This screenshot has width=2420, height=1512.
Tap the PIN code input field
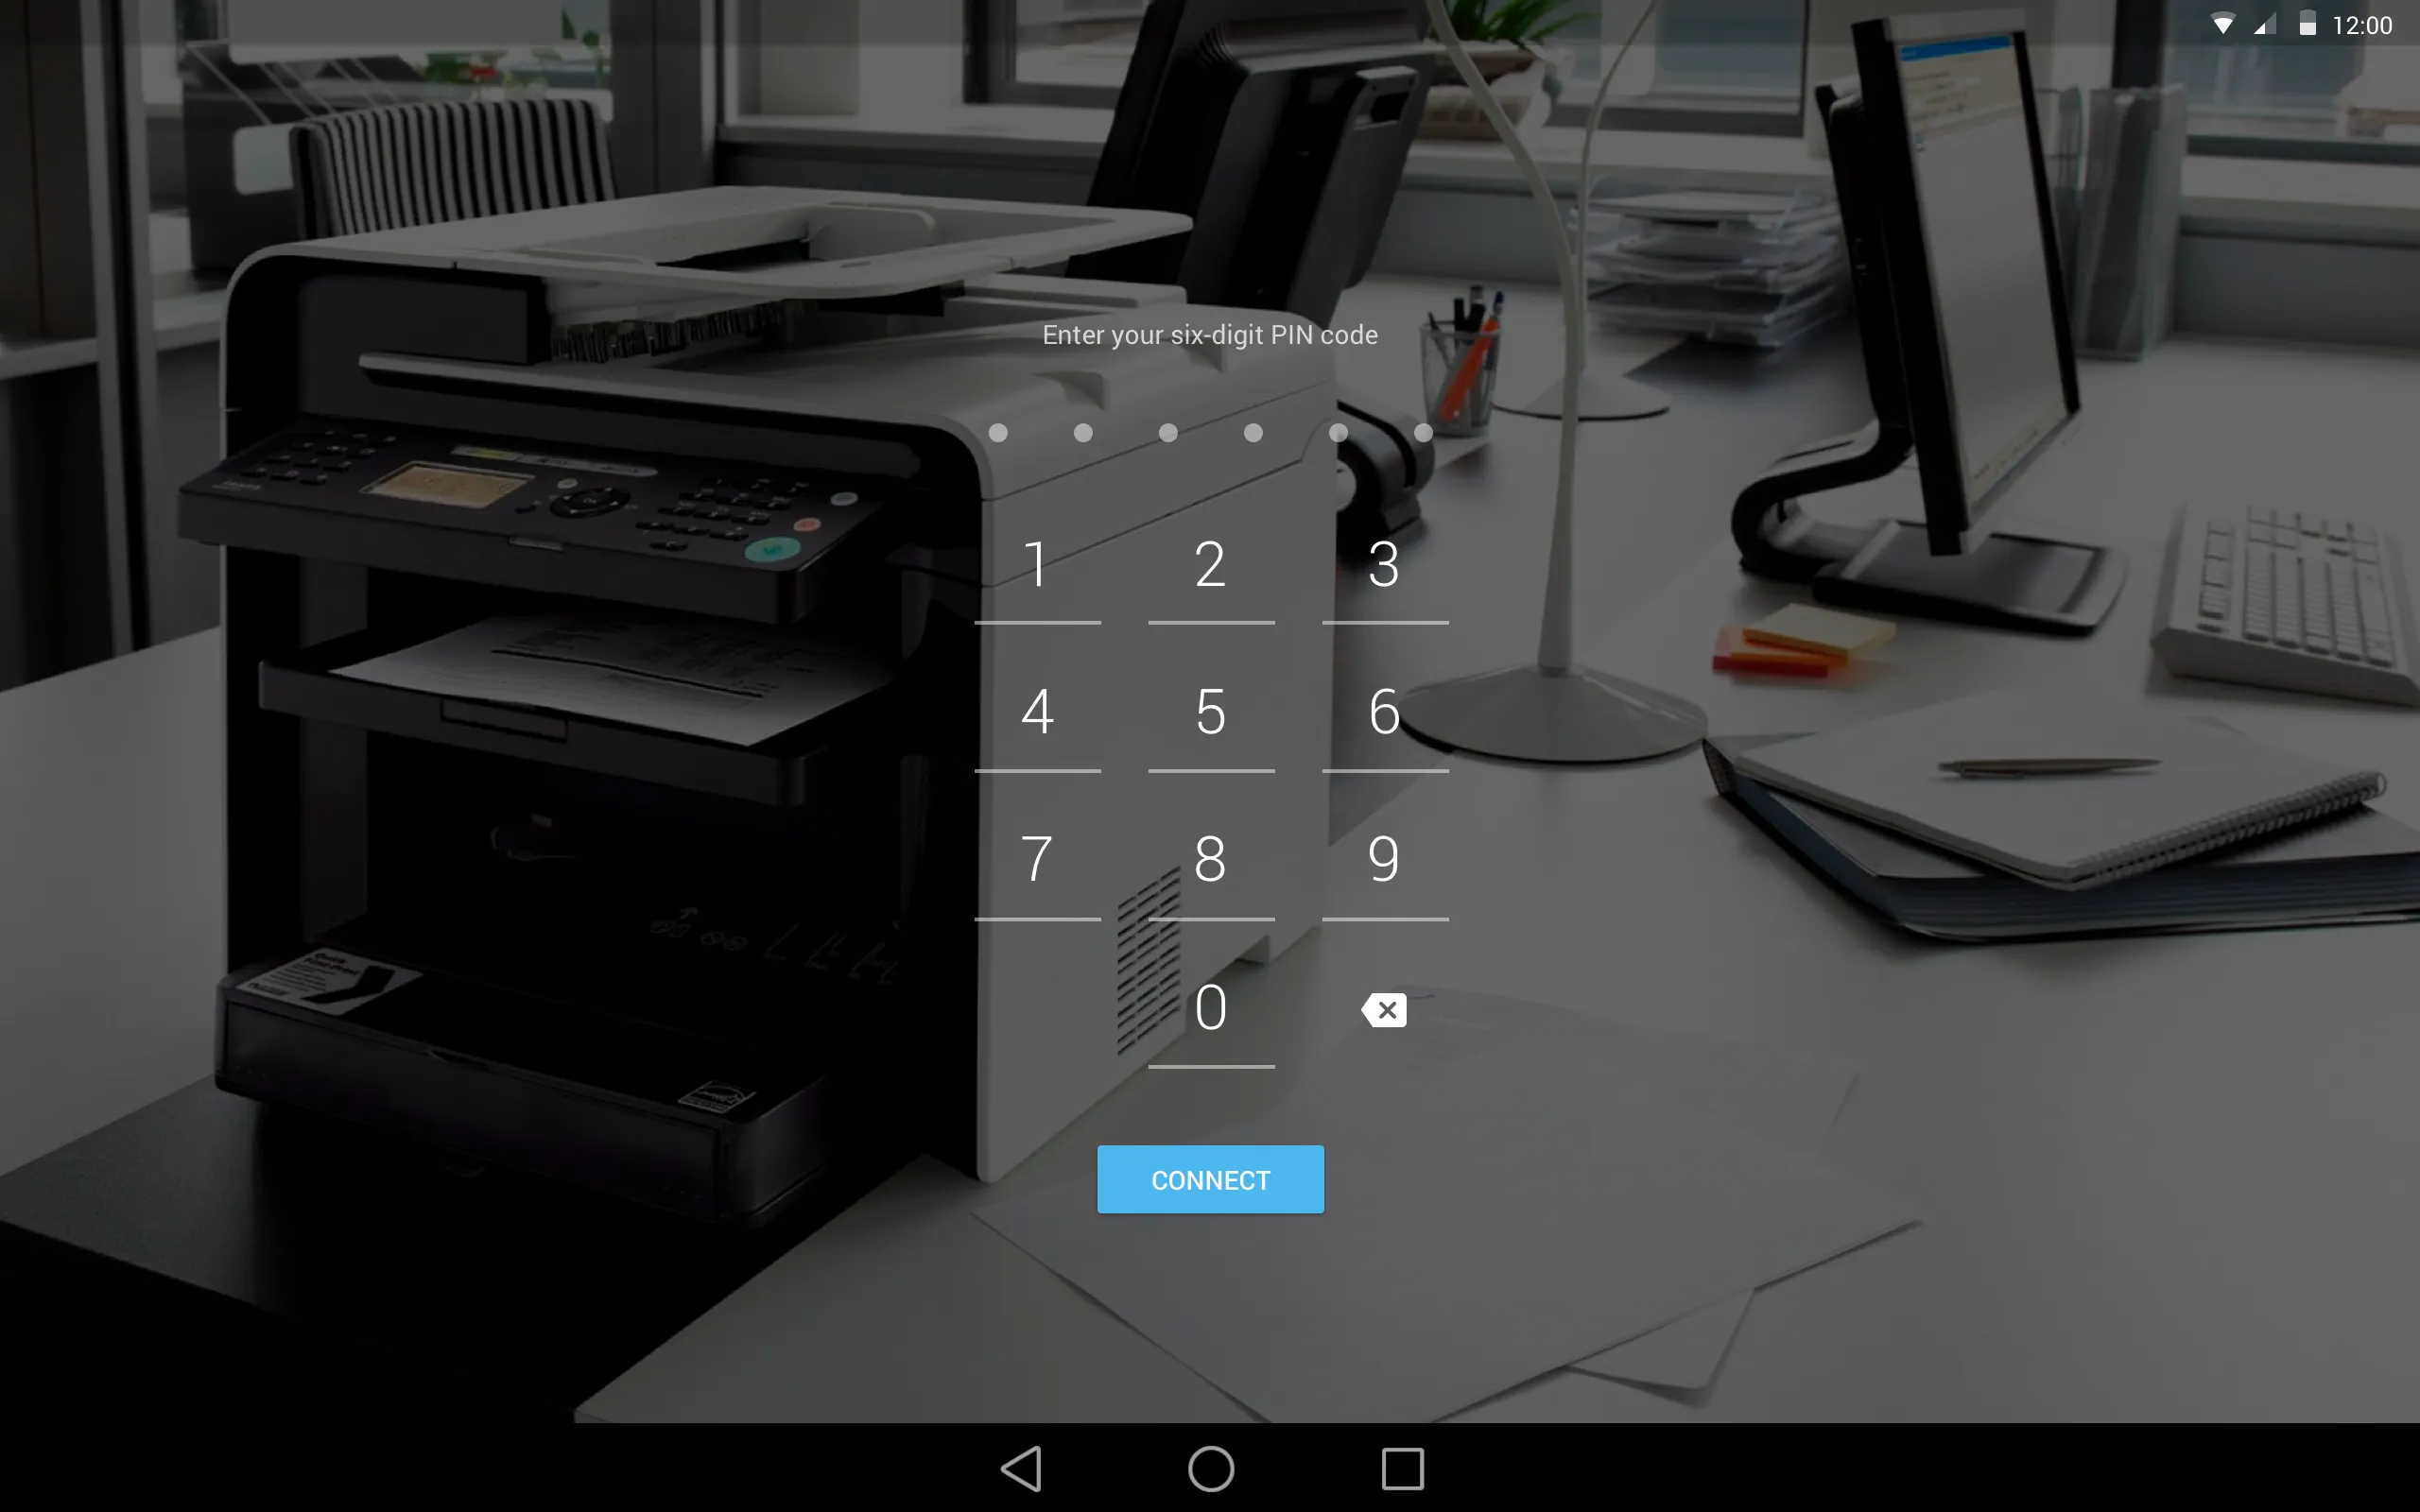pyautogui.click(x=1209, y=430)
